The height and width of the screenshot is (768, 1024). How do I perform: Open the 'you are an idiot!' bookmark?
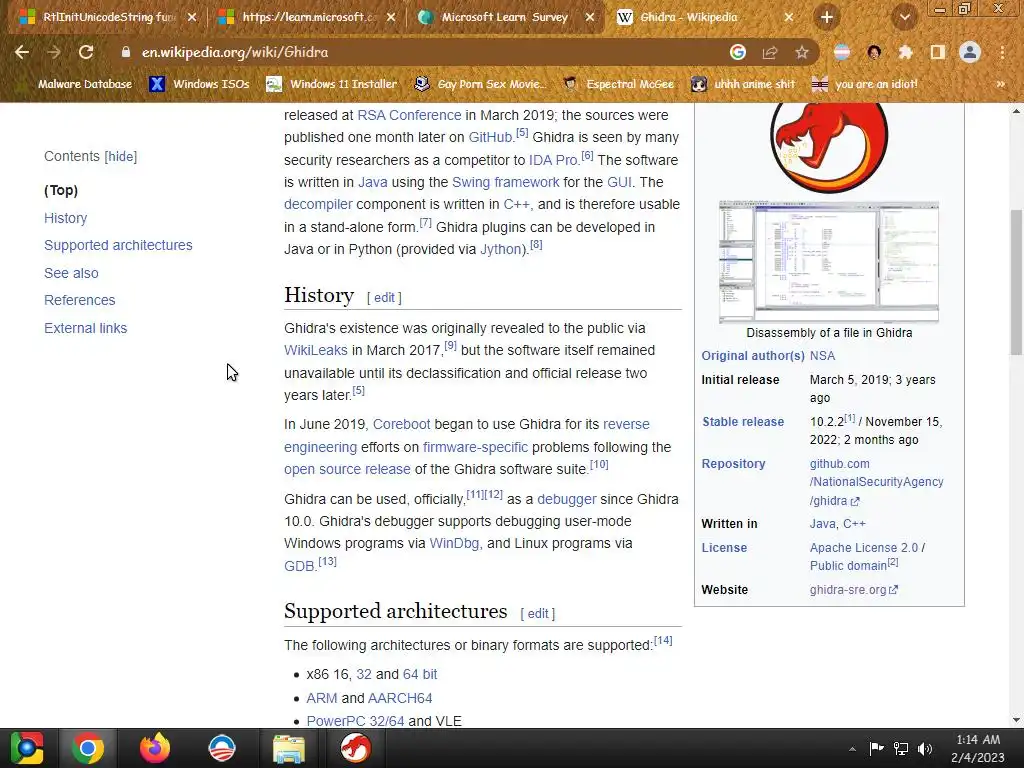click(x=865, y=84)
